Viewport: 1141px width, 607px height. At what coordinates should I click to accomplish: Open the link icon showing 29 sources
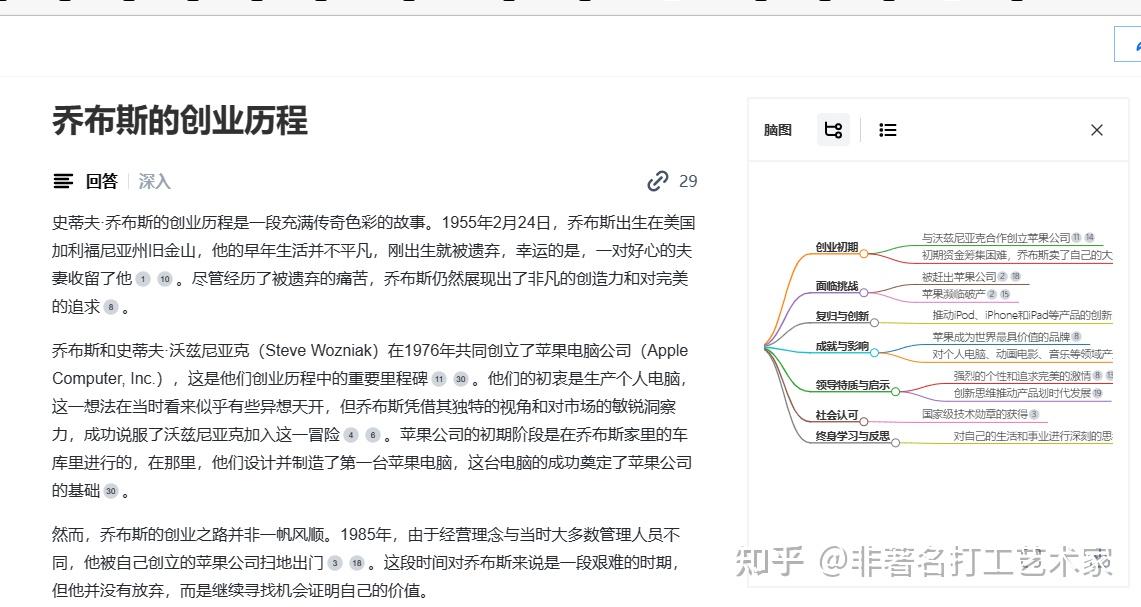tap(658, 181)
